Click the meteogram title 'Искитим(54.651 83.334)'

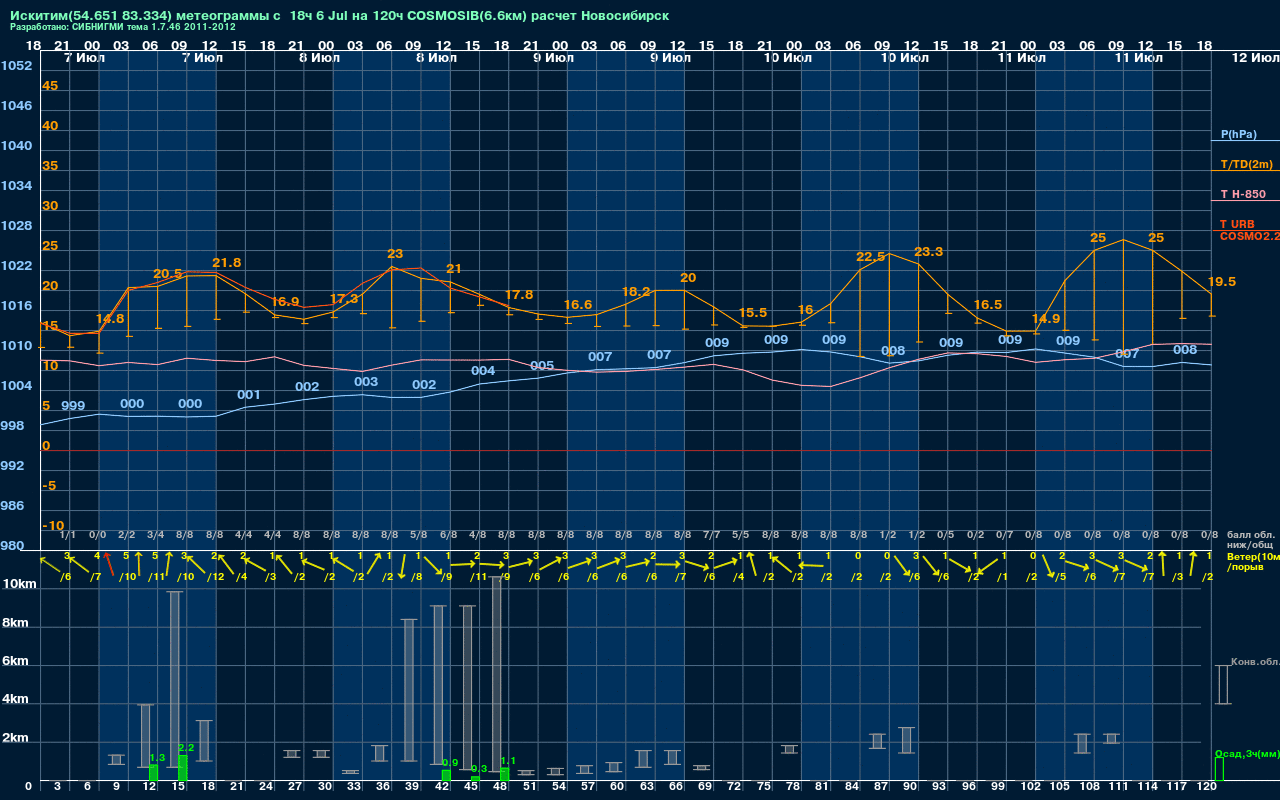pos(91,16)
